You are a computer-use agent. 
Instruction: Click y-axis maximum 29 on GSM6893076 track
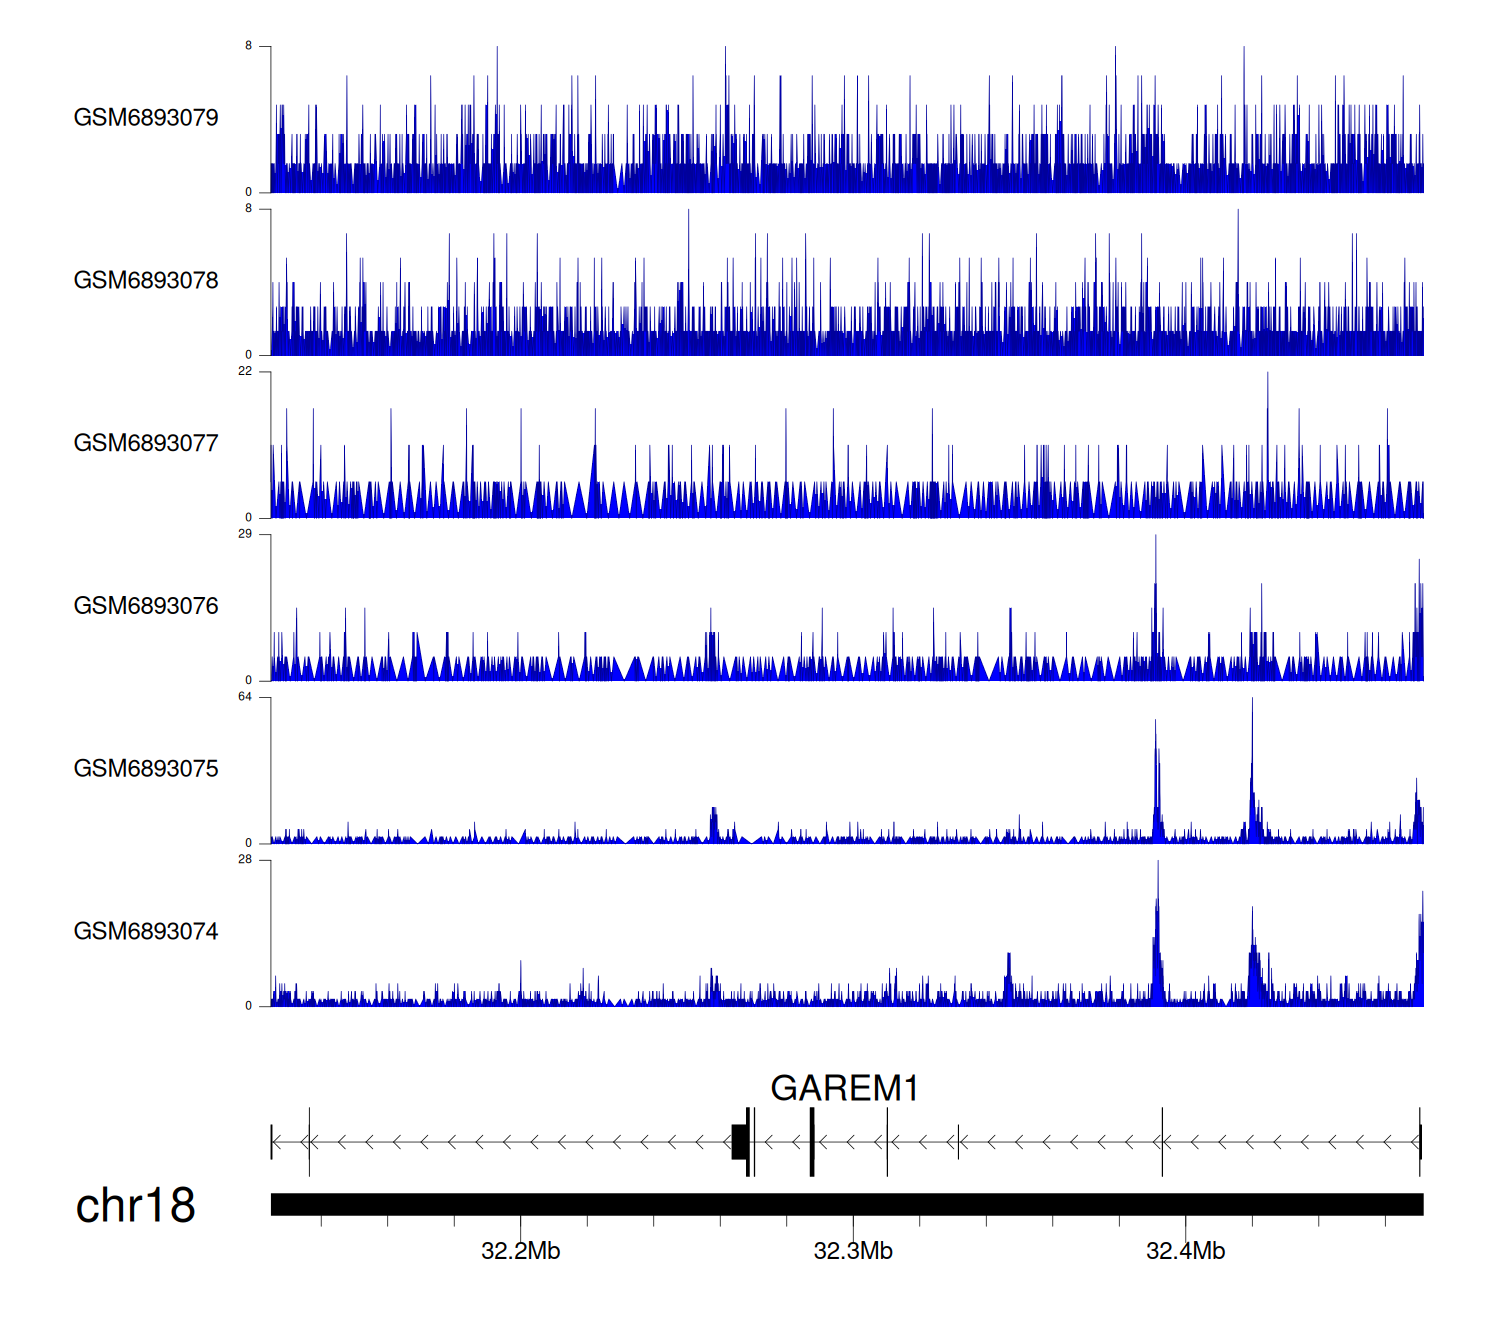245,534
